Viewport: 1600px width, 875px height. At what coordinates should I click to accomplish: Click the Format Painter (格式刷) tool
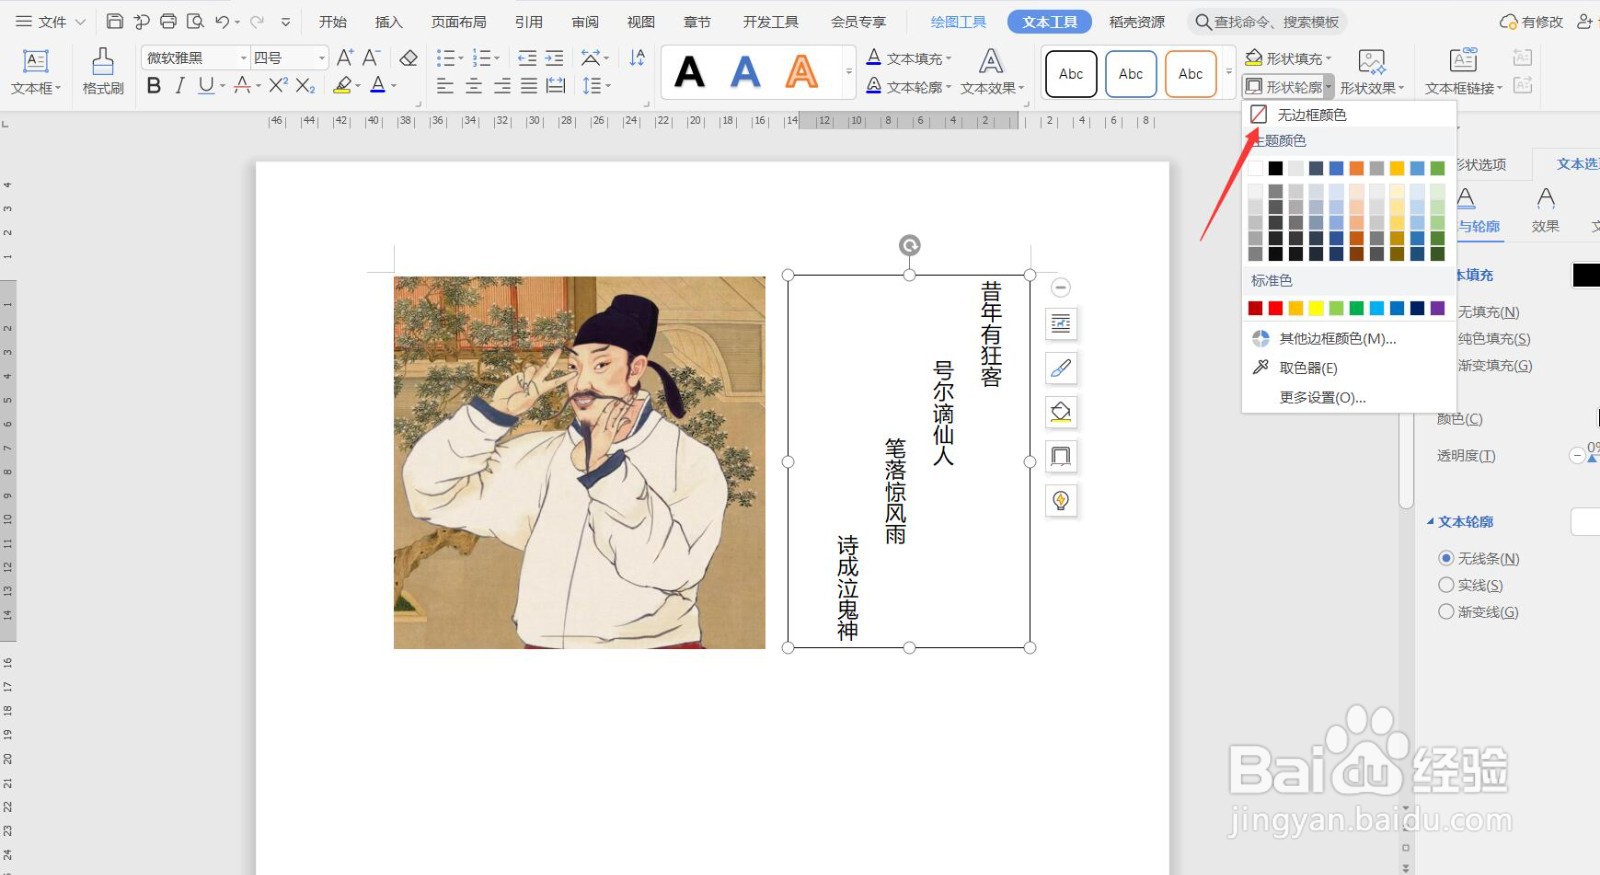click(x=103, y=72)
